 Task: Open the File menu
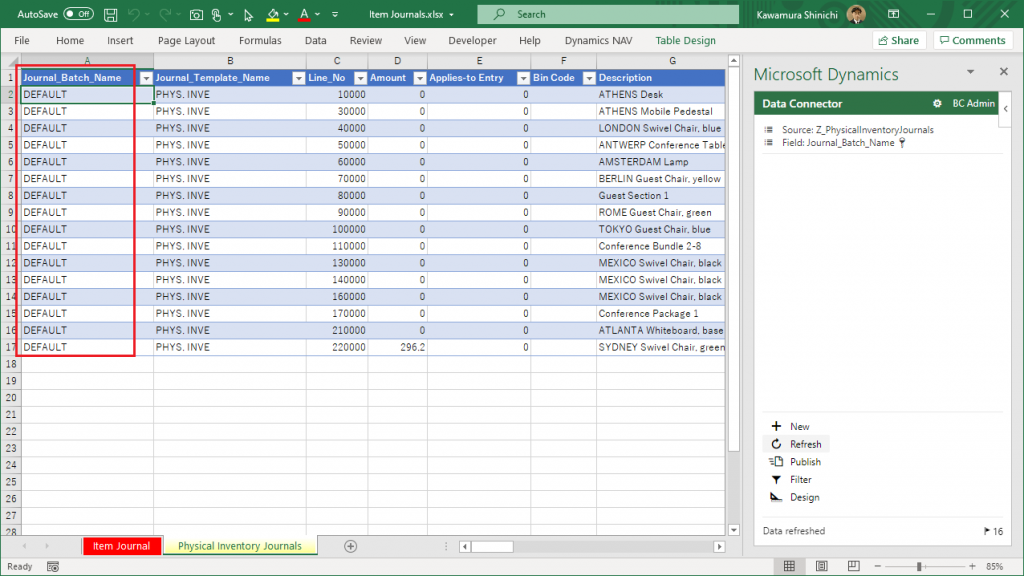tap(22, 40)
